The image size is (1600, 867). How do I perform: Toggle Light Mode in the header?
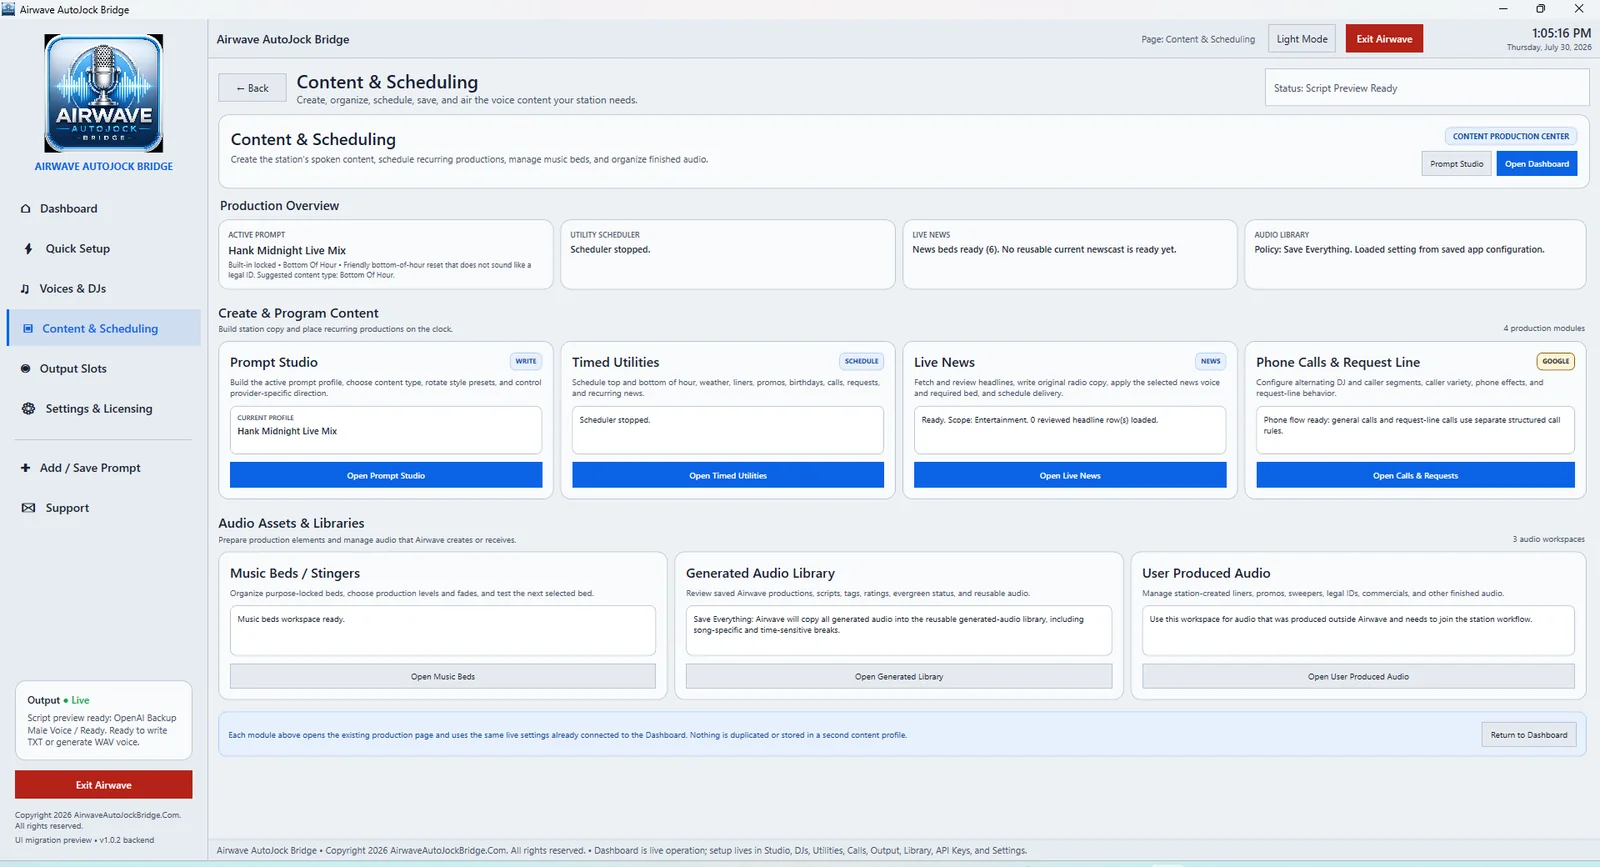click(x=1302, y=39)
